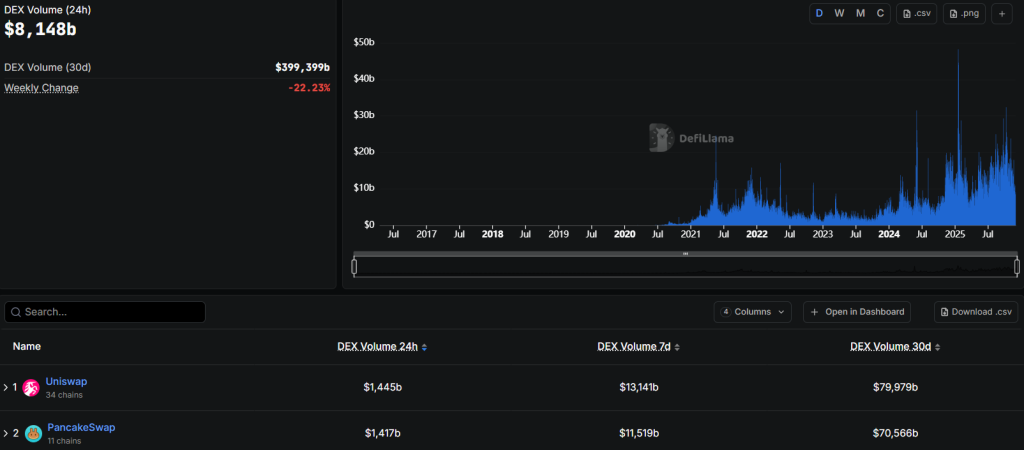This screenshot has width=1024, height=450.
Task: Open the Columns dropdown
Action: [x=752, y=312]
